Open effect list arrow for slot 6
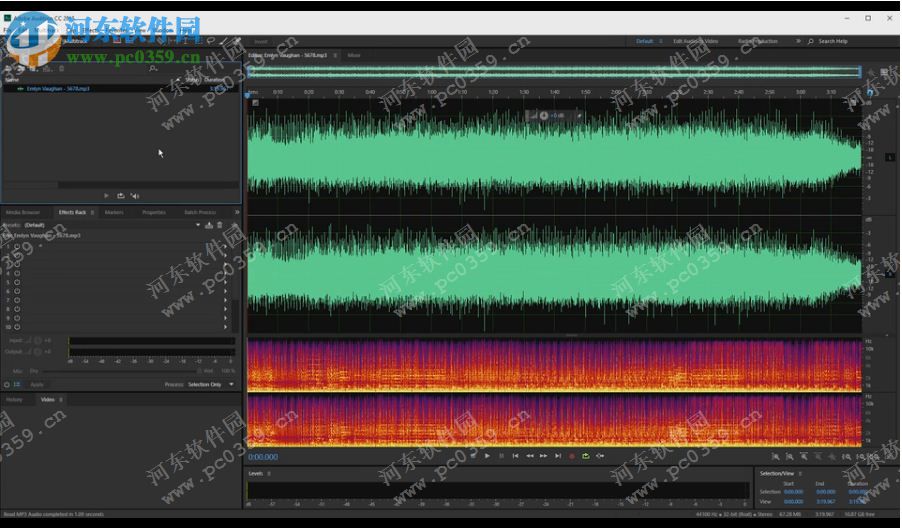902x528 pixels. click(x=225, y=292)
